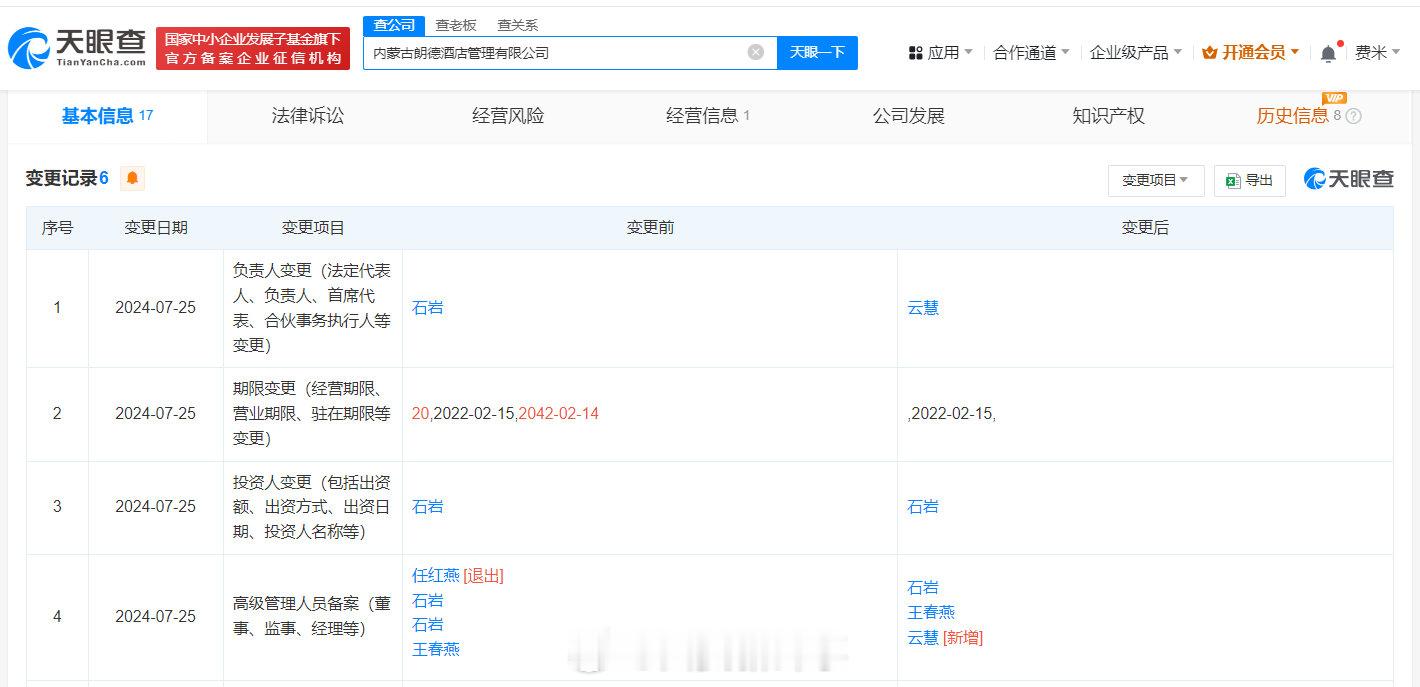
Task: Switch to the 法律诉讼 tab
Action: click(308, 116)
